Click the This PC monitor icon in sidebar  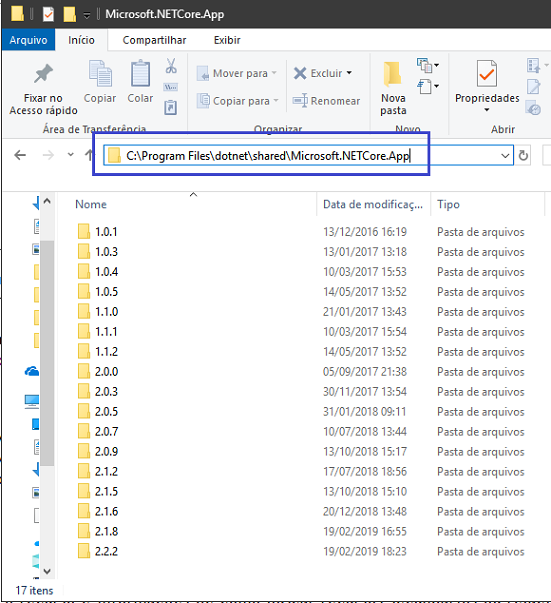click(32, 401)
